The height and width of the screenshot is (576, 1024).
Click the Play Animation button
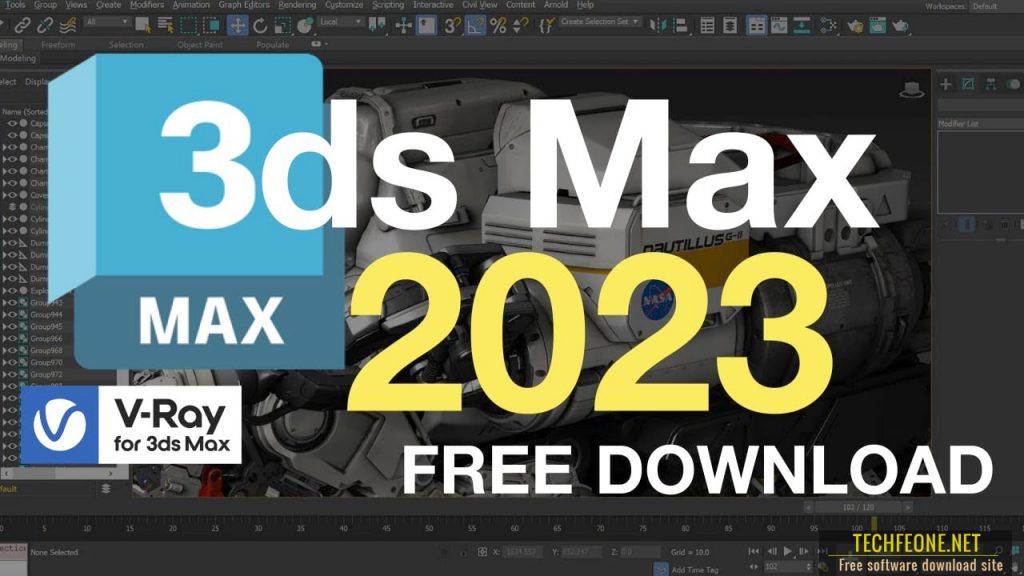coord(788,552)
